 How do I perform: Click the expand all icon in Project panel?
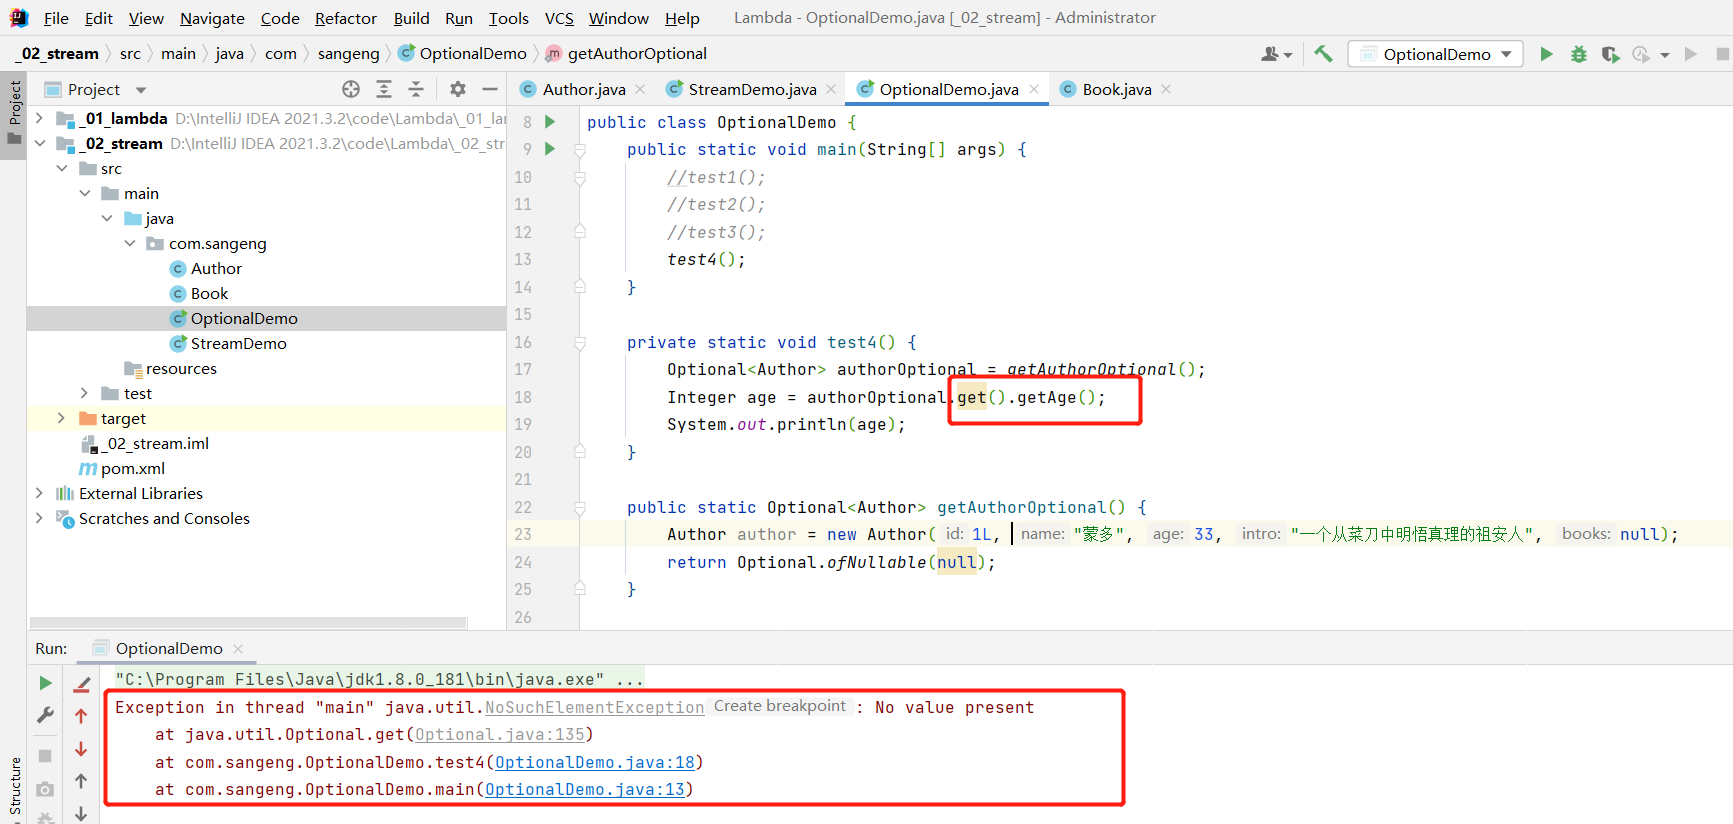384,89
